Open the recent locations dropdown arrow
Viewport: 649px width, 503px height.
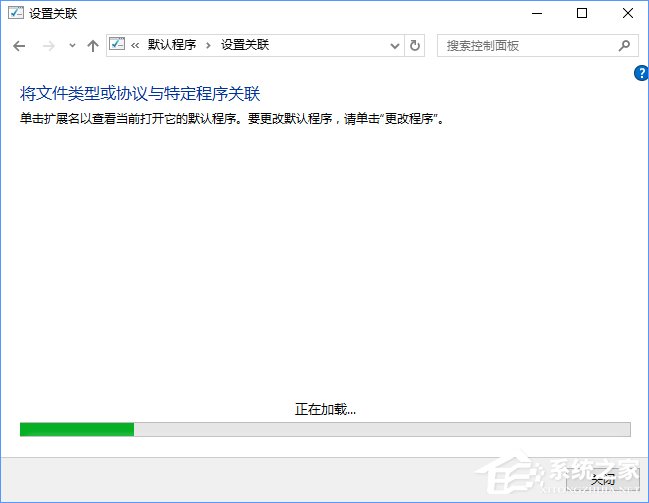tap(72, 46)
